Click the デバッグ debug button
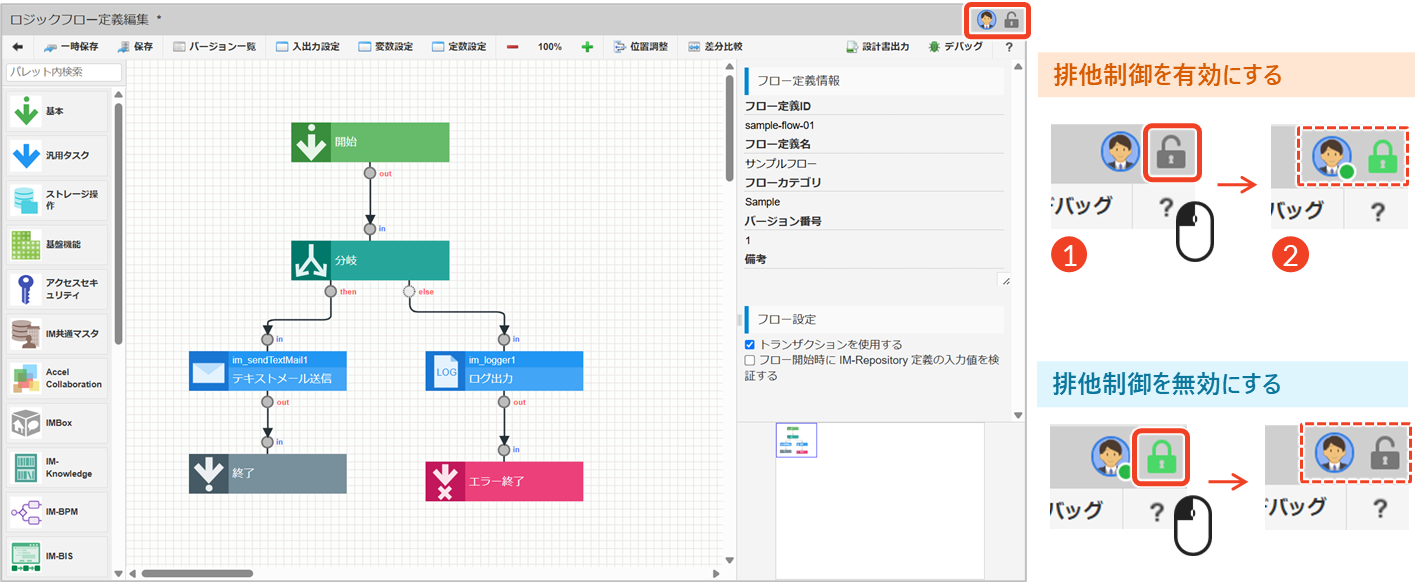The height and width of the screenshot is (582, 1425). [955, 47]
